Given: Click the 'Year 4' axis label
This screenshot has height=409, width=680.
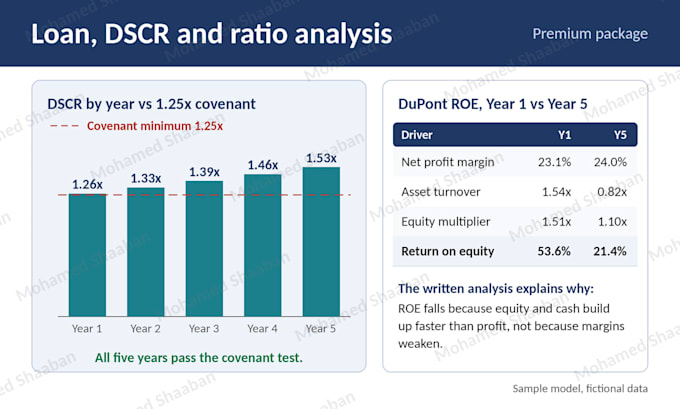Looking at the screenshot, I should 262,329.
